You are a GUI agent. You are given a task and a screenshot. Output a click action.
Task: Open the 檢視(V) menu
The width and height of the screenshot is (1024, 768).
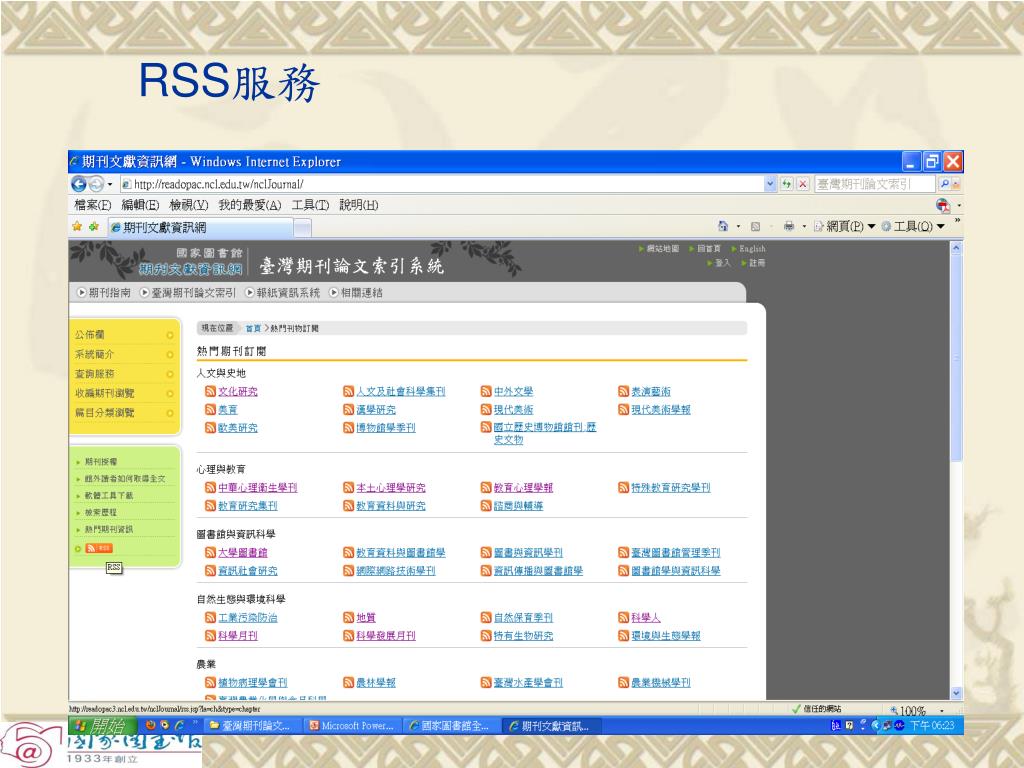pyautogui.click(x=189, y=205)
